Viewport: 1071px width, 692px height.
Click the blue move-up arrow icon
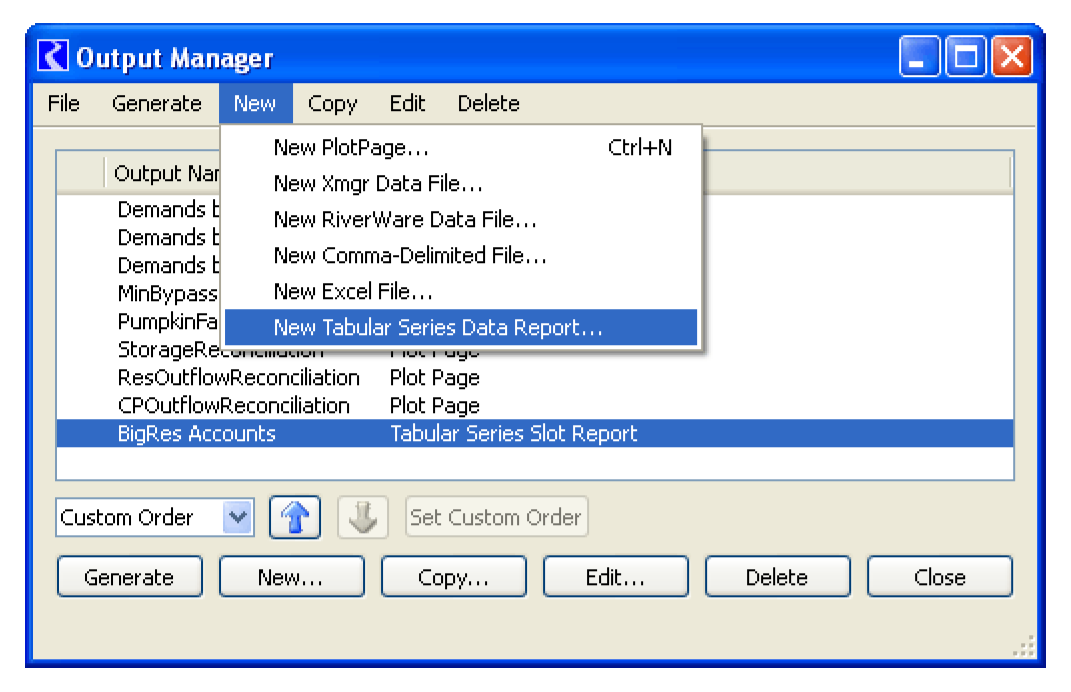(295, 518)
